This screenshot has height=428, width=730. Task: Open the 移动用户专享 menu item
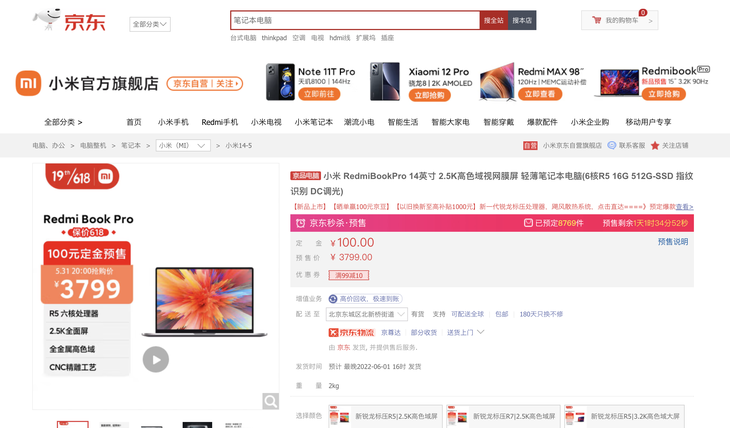649,122
